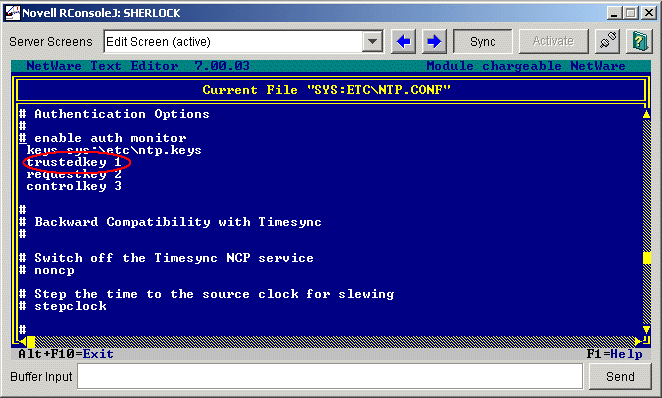Click the 'Alt+F10=Exit' status text
The height and width of the screenshot is (398, 662).
(x=66, y=354)
